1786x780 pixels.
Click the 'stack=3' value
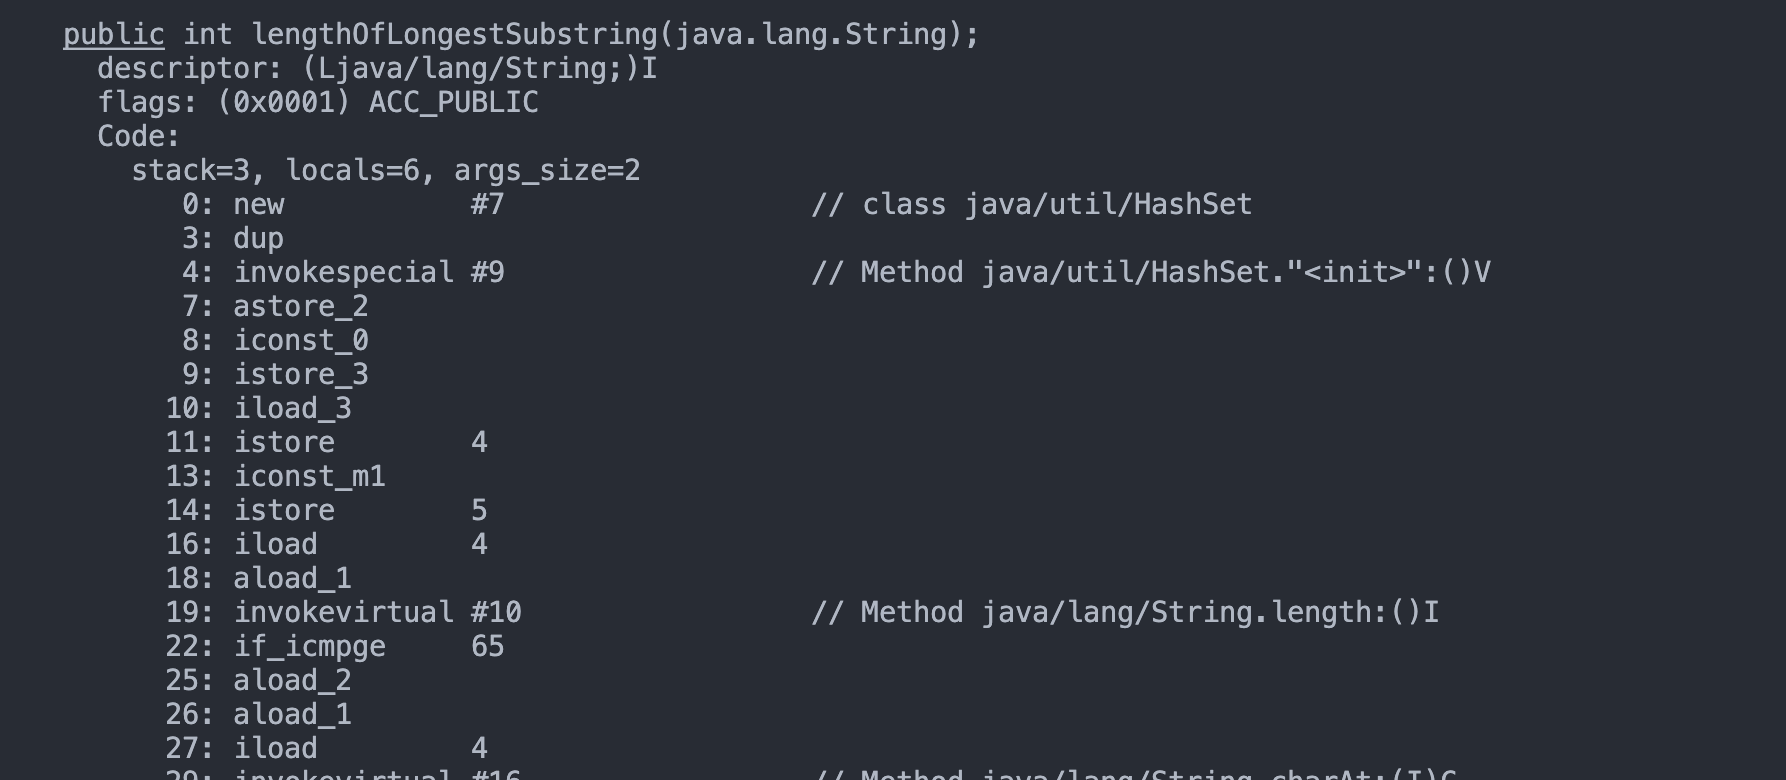pos(190,171)
